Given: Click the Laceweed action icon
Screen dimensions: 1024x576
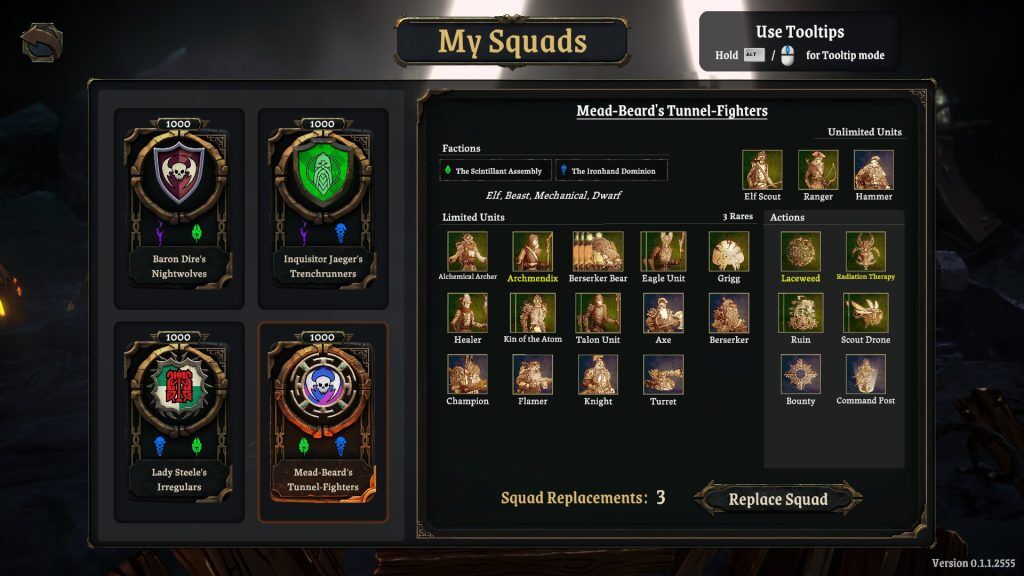Looking at the screenshot, I should (x=800, y=251).
